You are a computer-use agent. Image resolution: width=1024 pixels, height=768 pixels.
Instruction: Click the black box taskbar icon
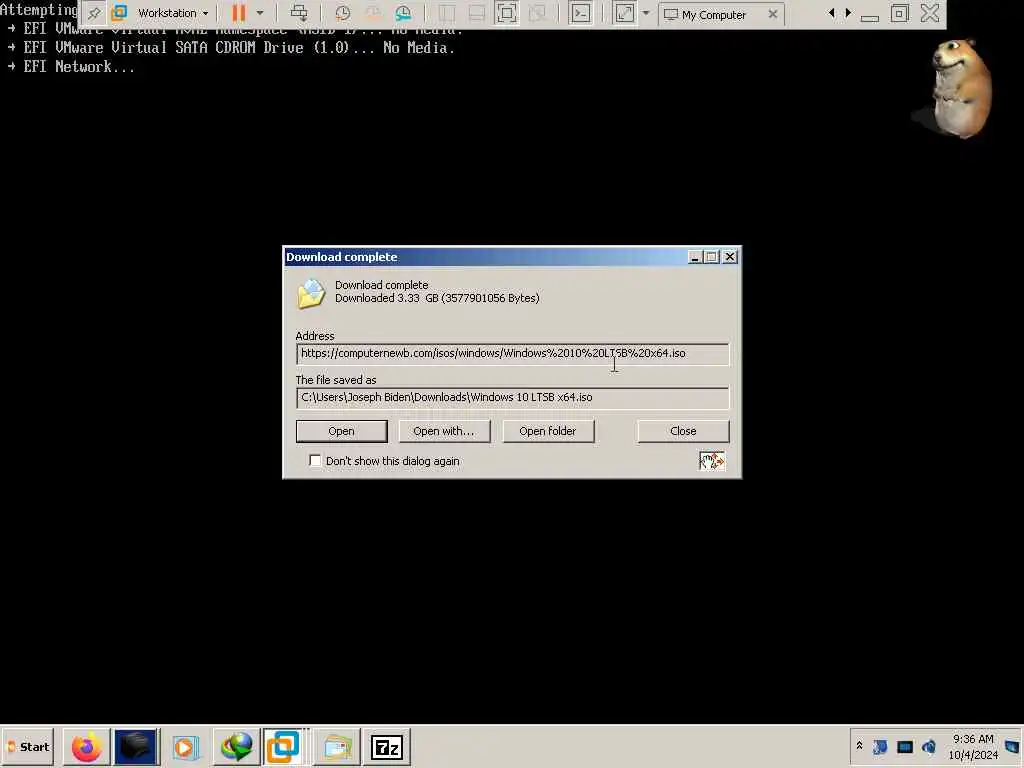(x=136, y=747)
